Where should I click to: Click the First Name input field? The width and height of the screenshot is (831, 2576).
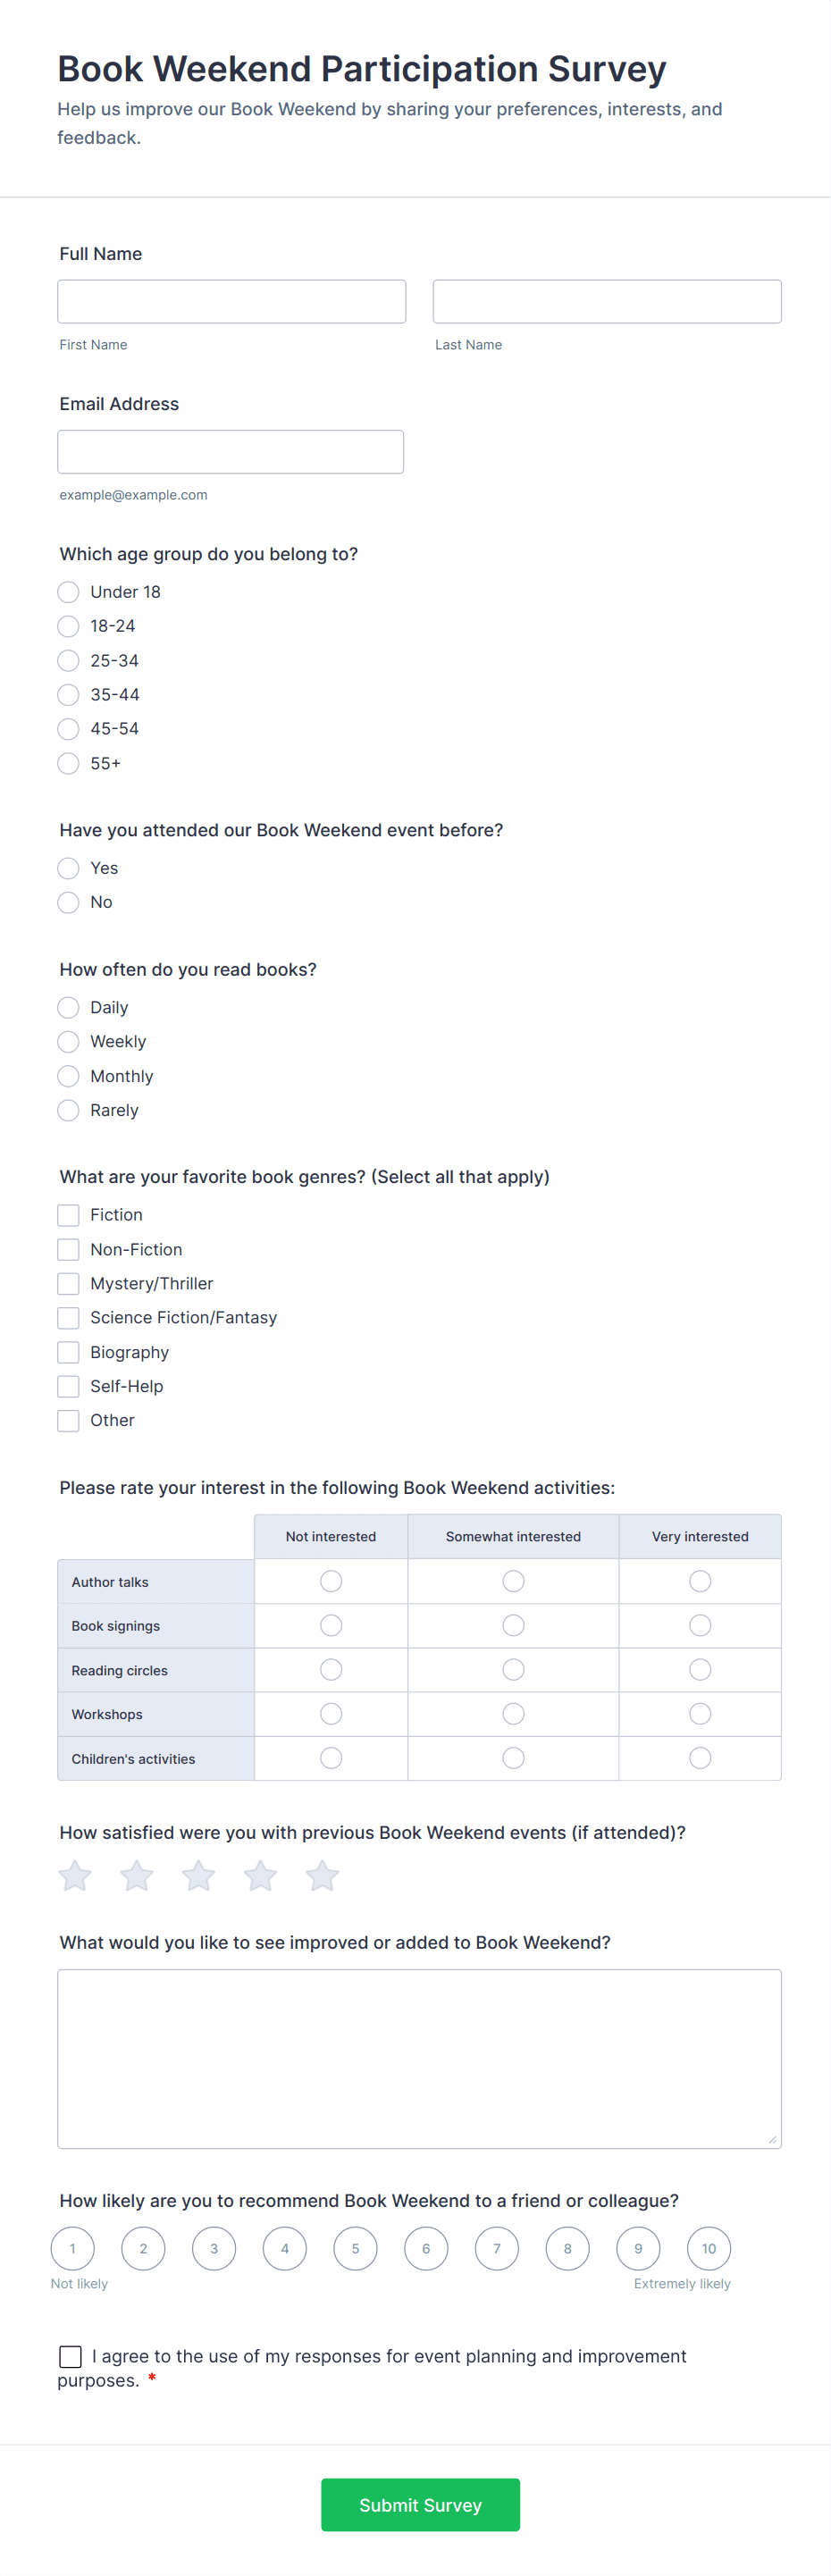(231, 301)
